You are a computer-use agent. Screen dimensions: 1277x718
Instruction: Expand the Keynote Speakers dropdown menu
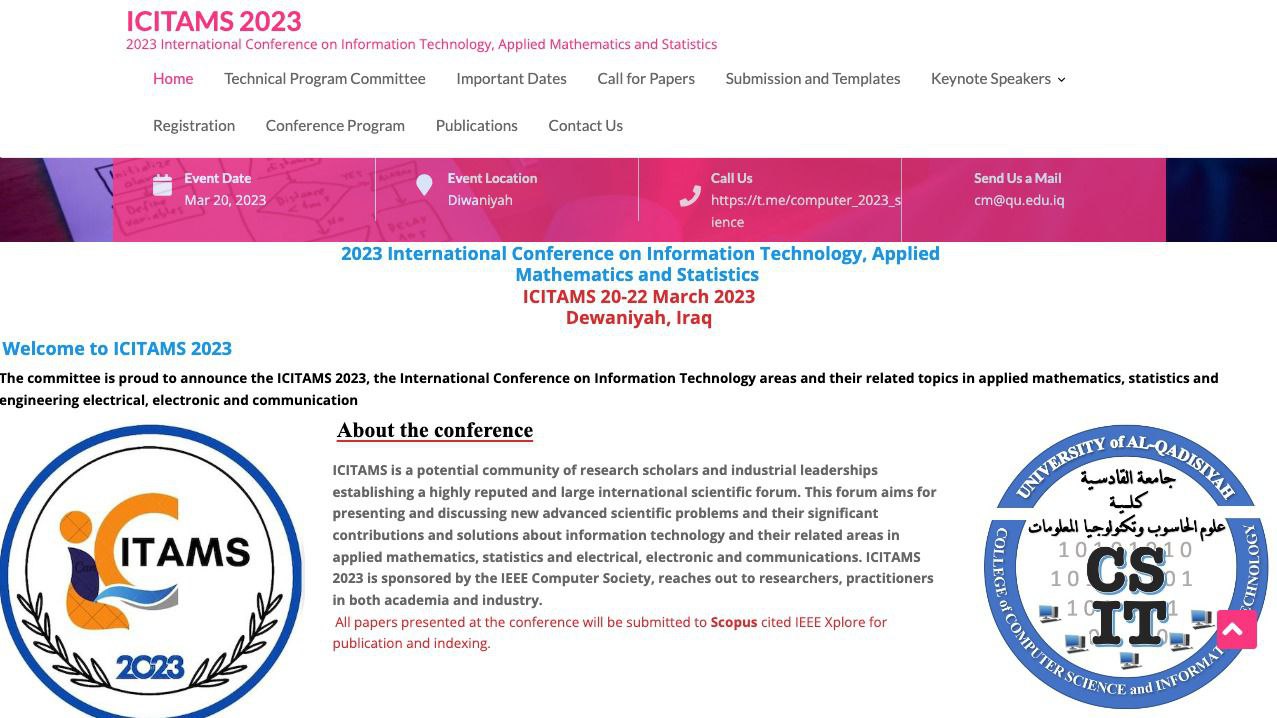pyautogui.click(x=998, y=79)
